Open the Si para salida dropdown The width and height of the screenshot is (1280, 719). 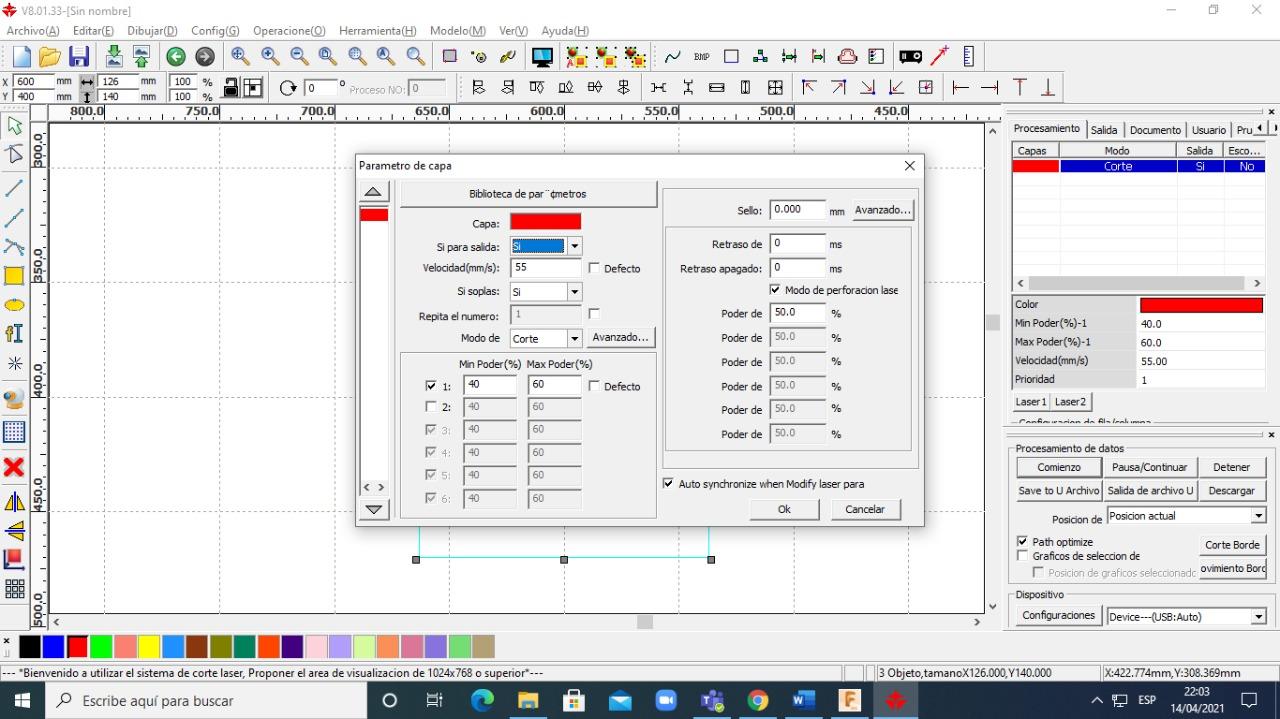[574, 246]
